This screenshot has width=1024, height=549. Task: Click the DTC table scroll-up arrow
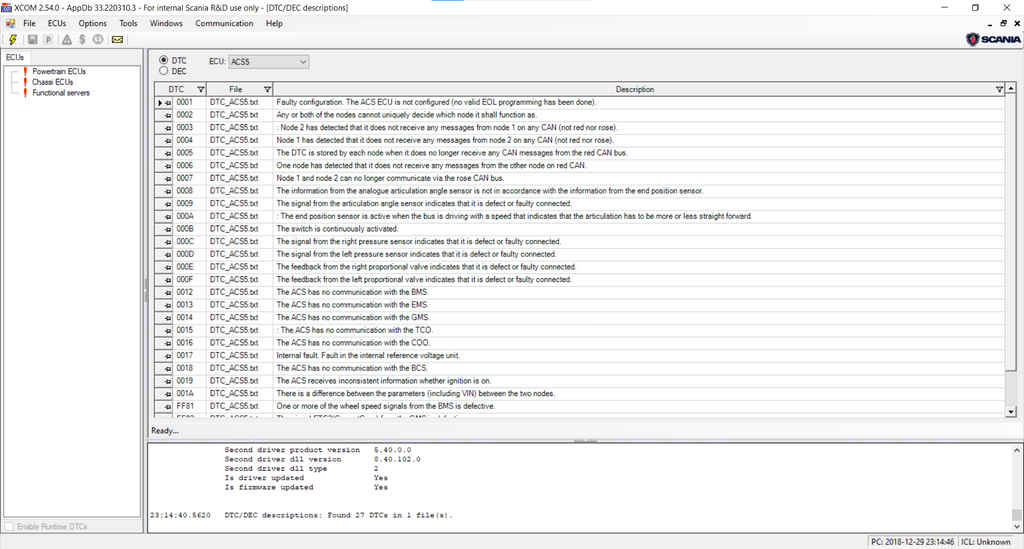(1011, 88)
